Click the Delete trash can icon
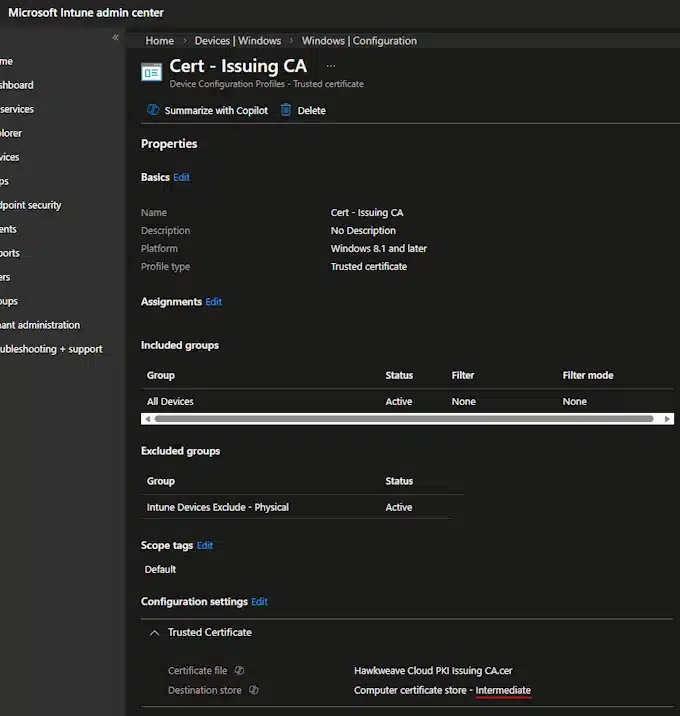 286,110
